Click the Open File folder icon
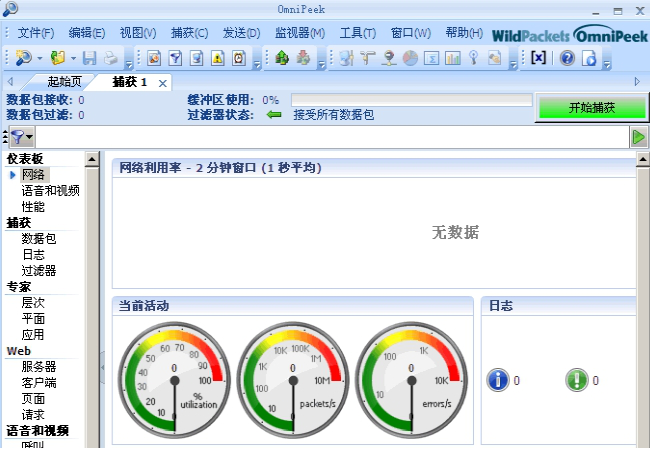The width and height of the screenshot is (650, 465). click(58, 58)
